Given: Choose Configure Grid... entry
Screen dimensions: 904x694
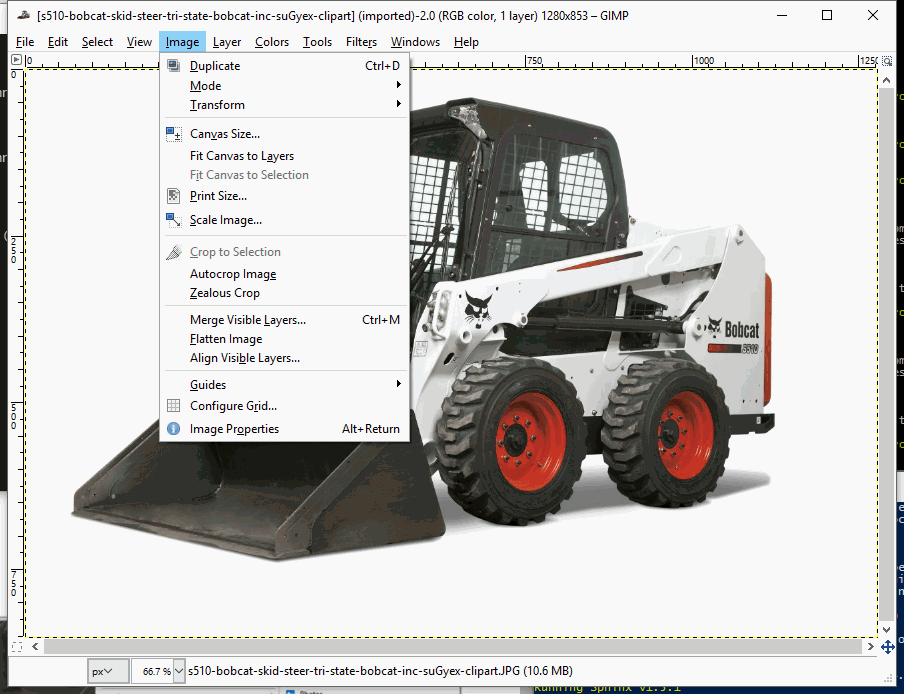Looking at the screenshot, I should (285, 406).
